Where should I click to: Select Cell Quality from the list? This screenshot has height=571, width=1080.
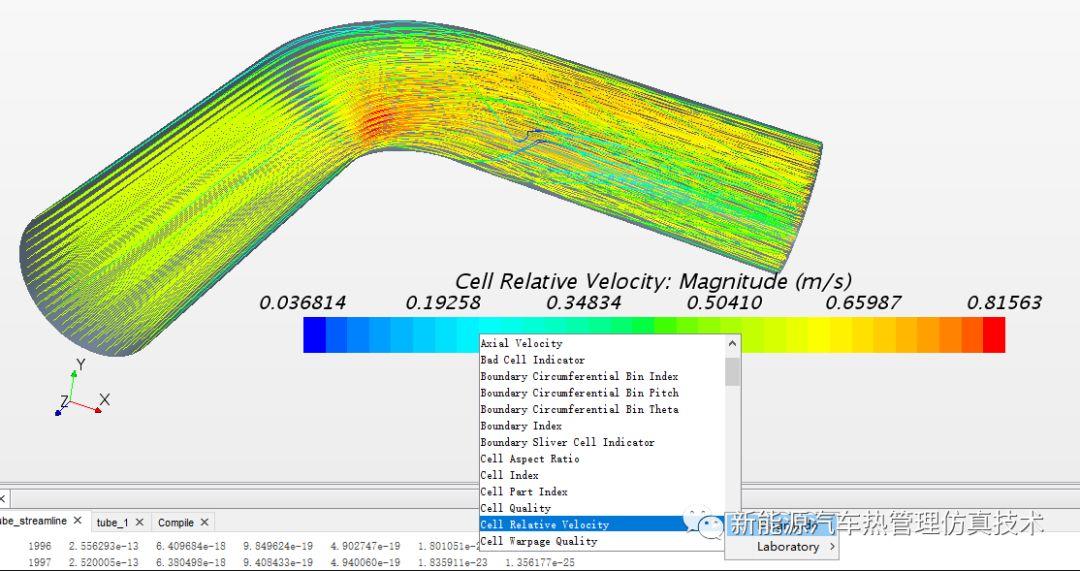point(602,508)
